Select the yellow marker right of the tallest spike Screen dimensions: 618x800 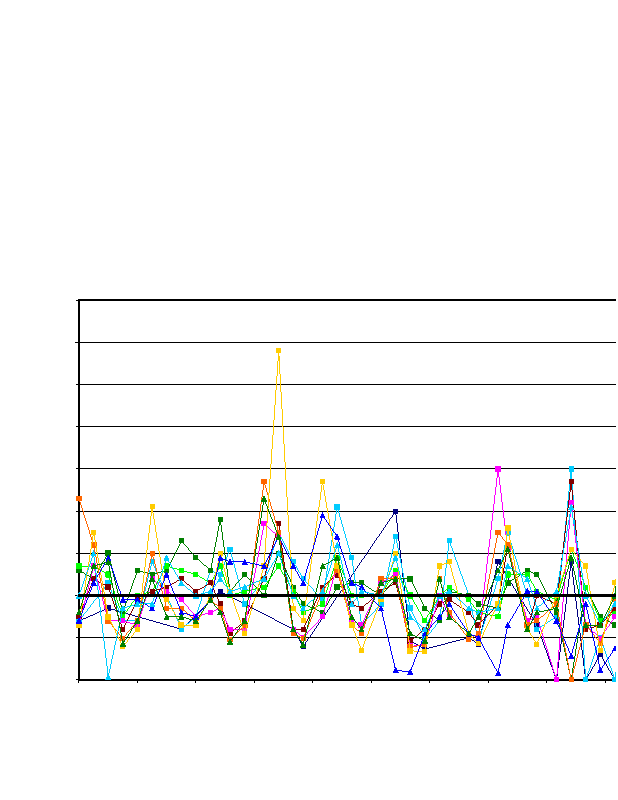(322, 481)
